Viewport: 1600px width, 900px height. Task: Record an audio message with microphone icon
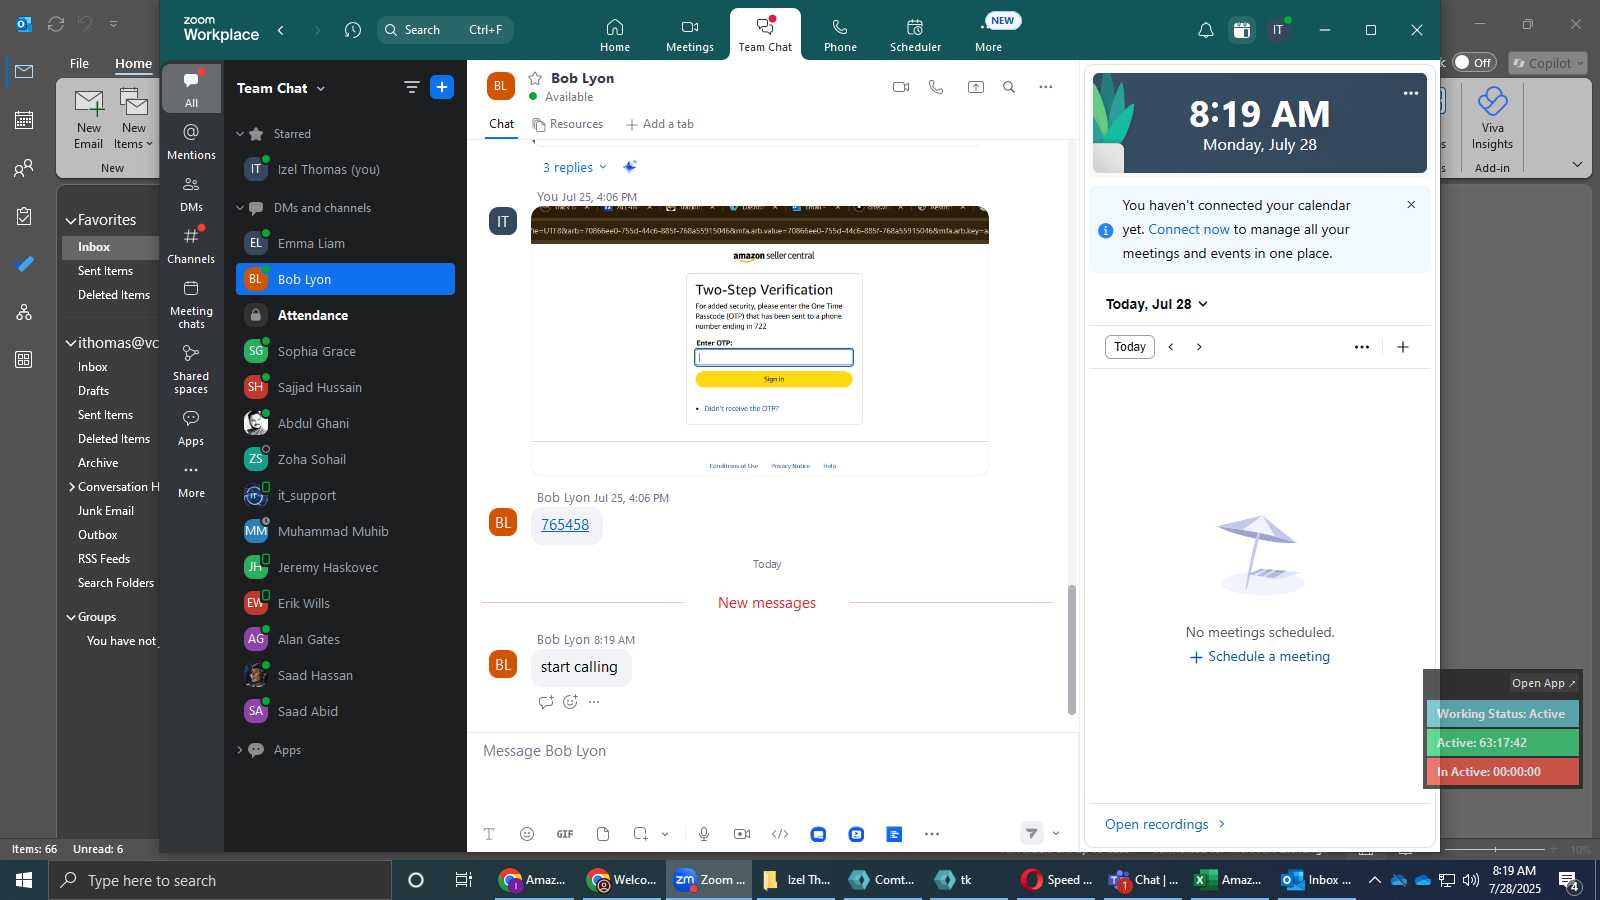704,834
